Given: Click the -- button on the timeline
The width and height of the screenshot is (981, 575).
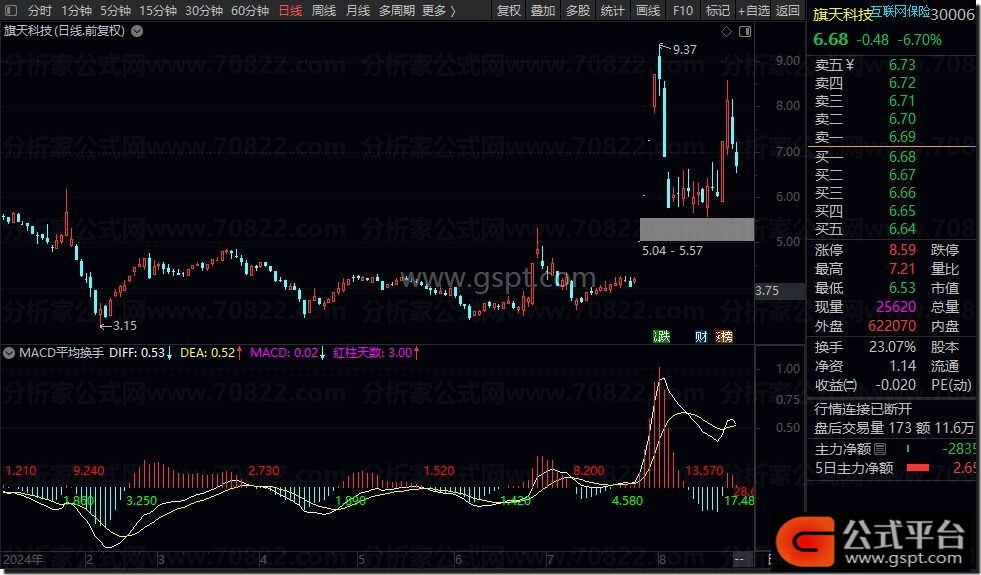Looking at the screenshot, I should click(x=739, y=559).
